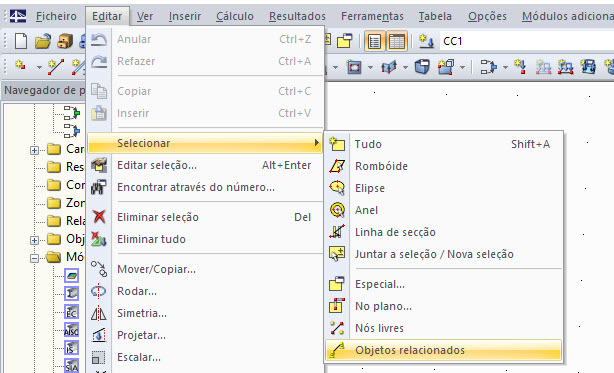This screenshot has width=614, height=373.
Task: Click the Elipse selection icon
Action: tap(337, 188)
